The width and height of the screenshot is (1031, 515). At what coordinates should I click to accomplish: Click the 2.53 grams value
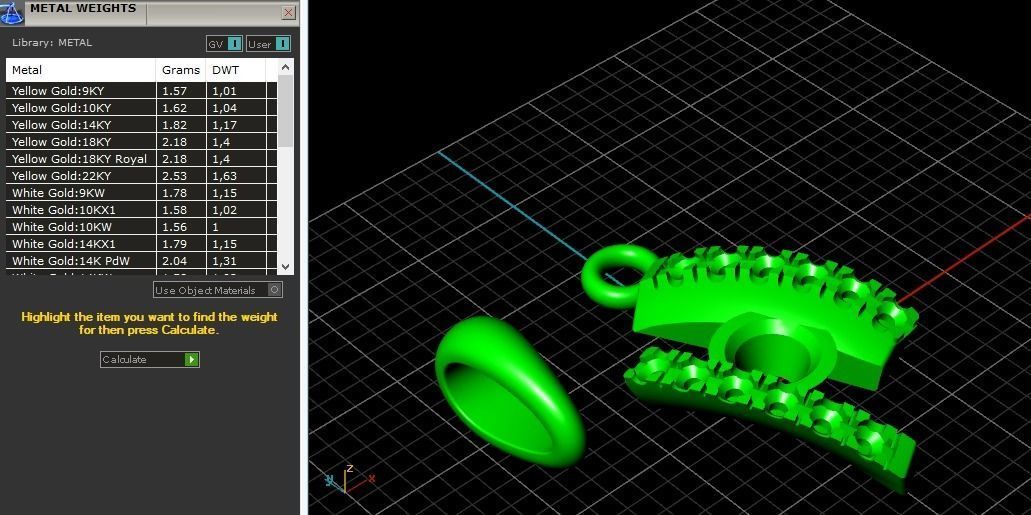pos(174,176)
